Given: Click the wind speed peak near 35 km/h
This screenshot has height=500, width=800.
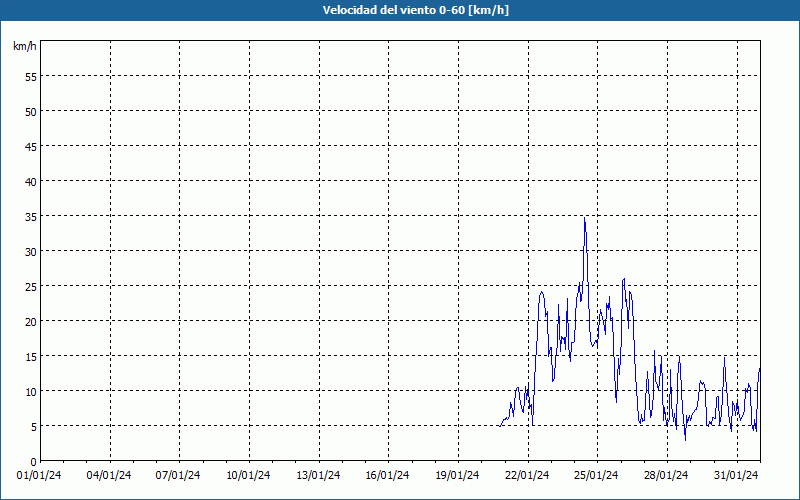Looking at the screenshot, I should click(585, 218).
